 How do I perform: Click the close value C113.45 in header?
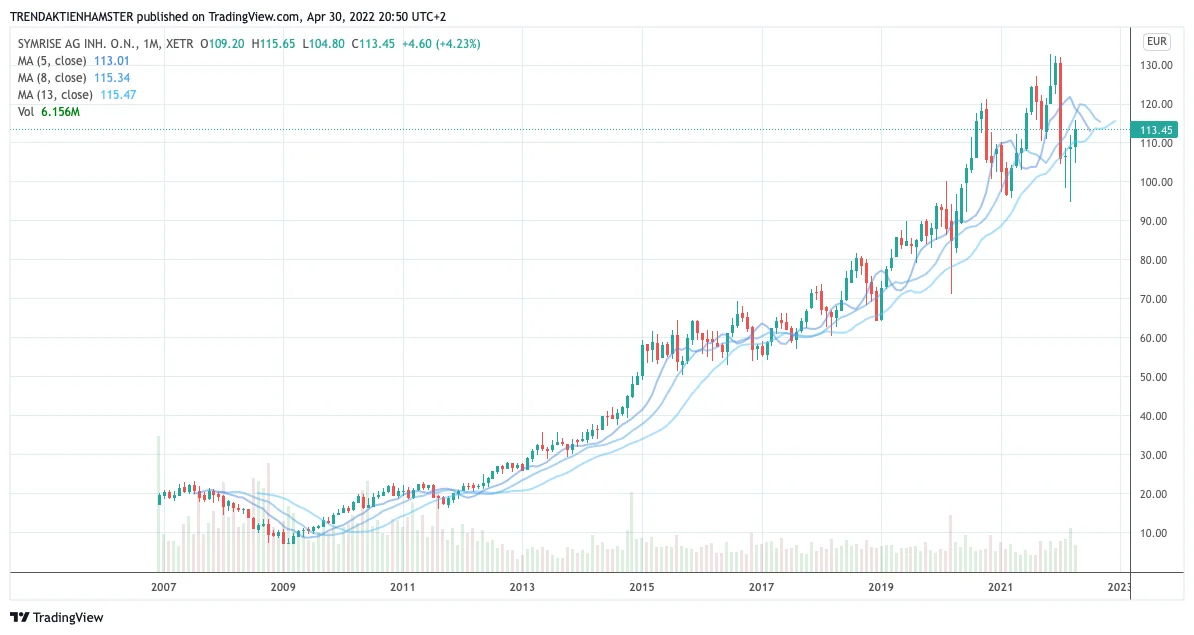[x=373, y=44]
